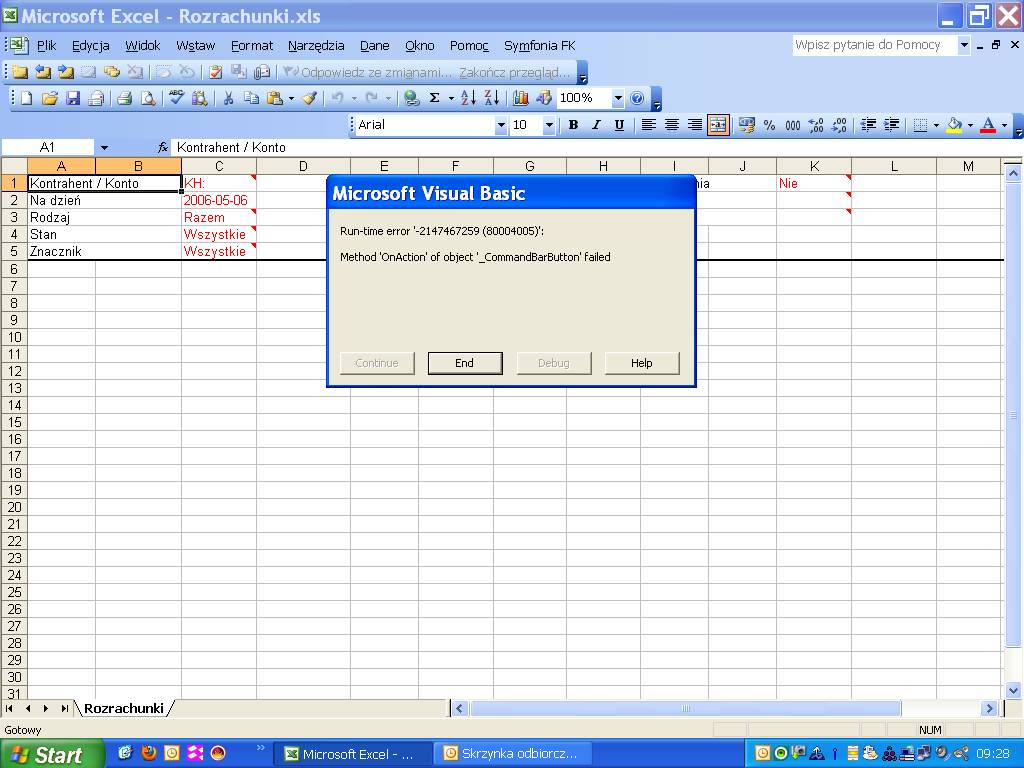Click the Fill Color bucket swatch
Viewport: 1024px width, 768px height.
pos(954,125)
